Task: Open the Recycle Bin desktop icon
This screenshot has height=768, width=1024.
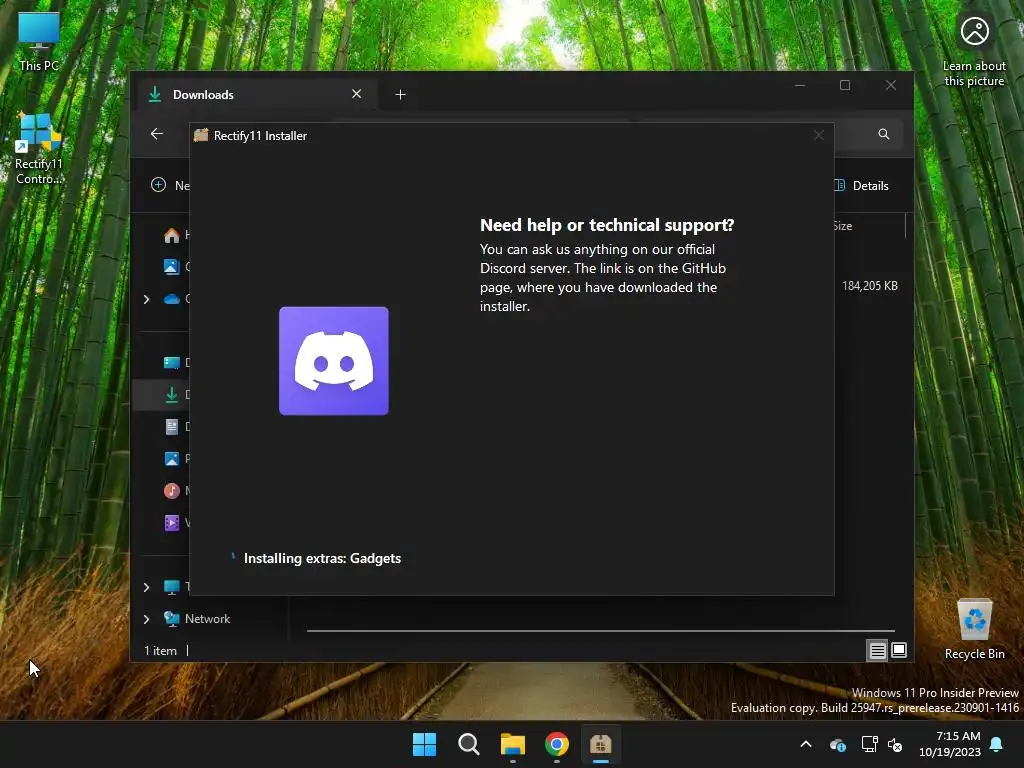Action: tap(974, 629)
